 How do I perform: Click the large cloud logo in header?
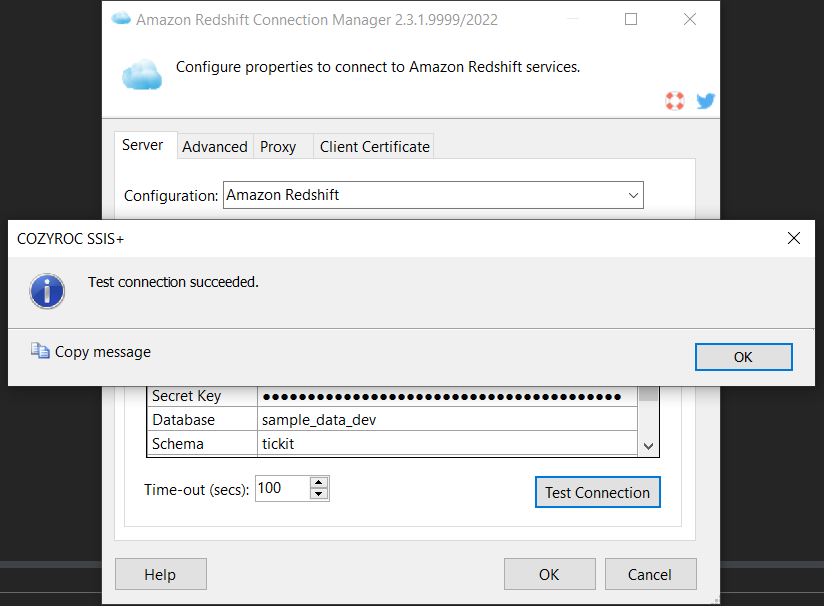pos(142,75)
